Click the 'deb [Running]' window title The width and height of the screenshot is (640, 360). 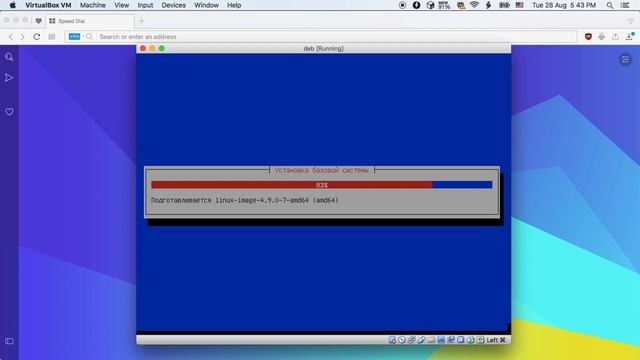[323, 49]
